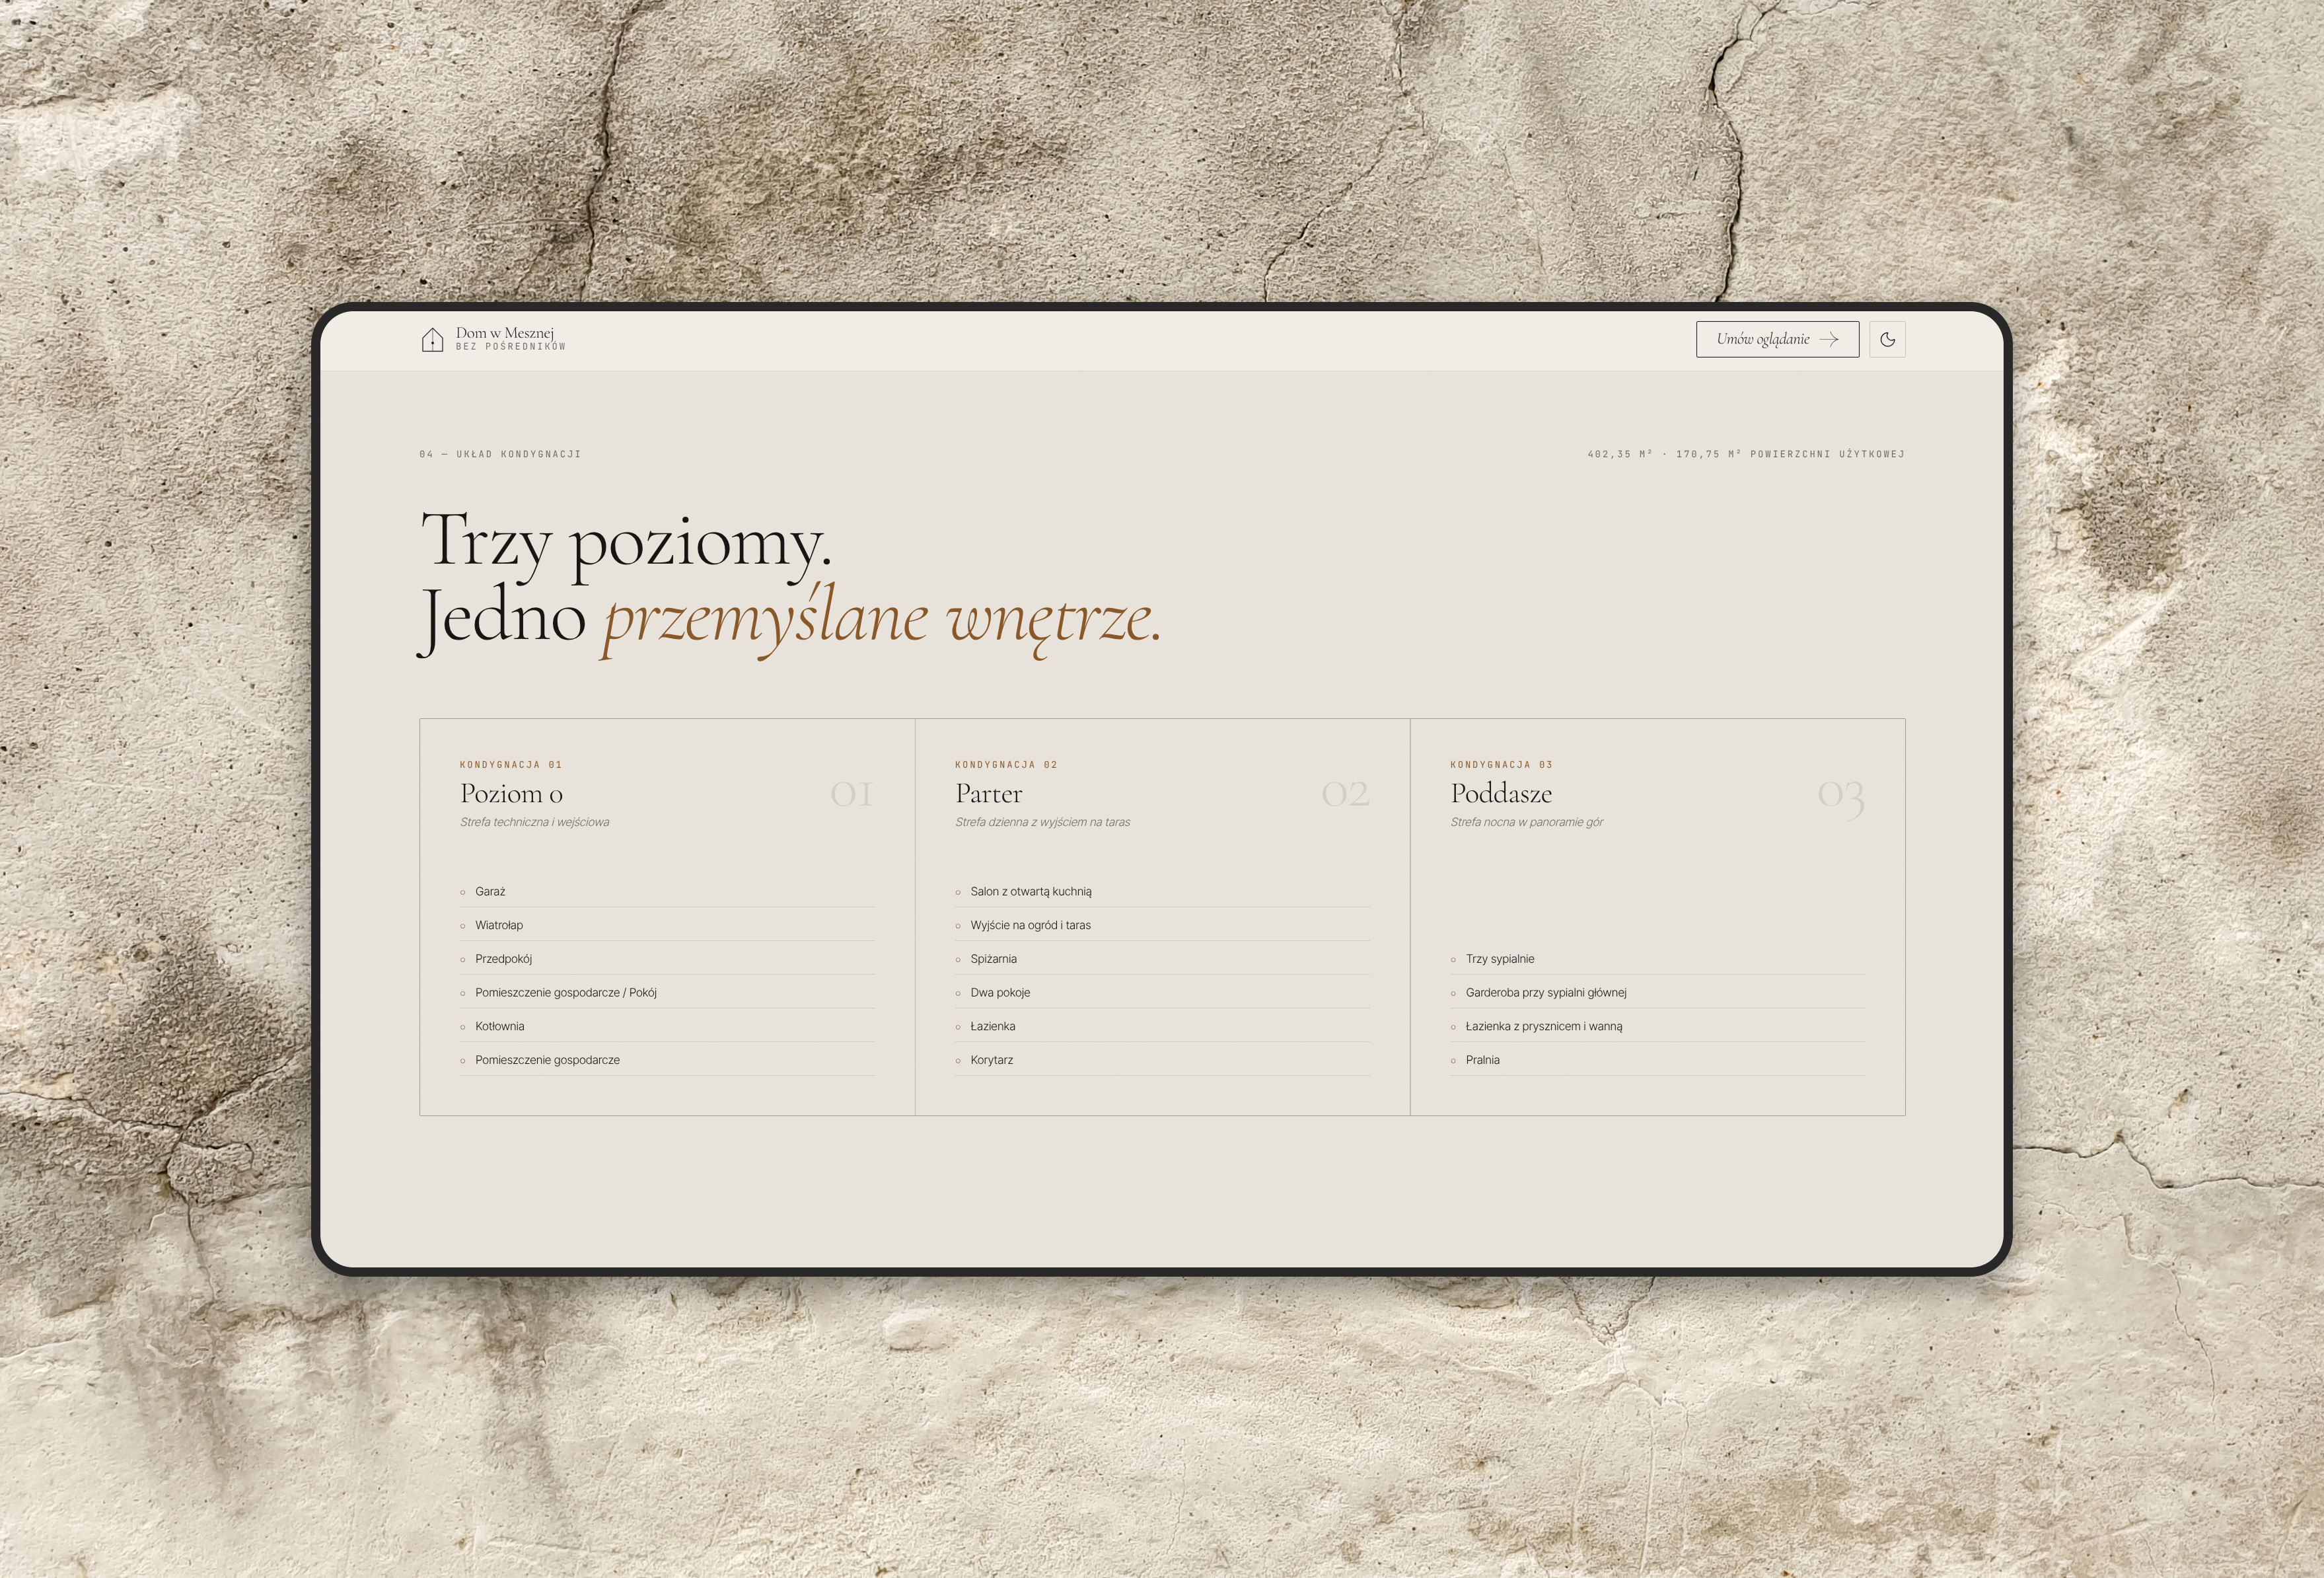Click Łazienka z prysznicem i wanną row
The height and width of the screenshot is (1578, 2324).
1657,1026
